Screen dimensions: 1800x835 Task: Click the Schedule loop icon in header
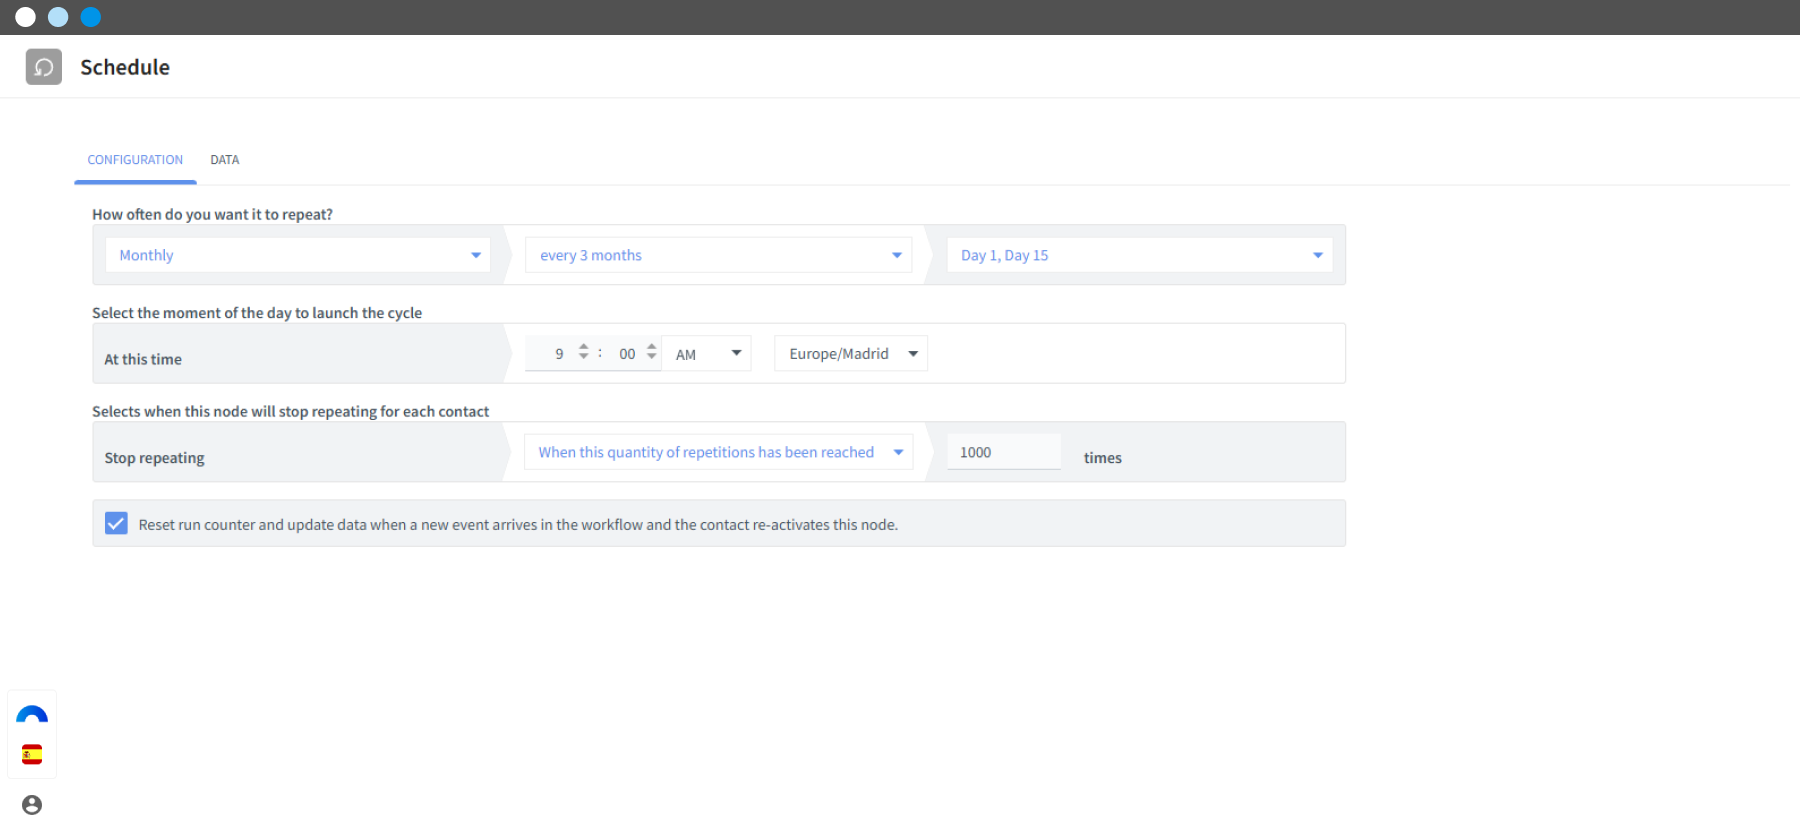44,67
